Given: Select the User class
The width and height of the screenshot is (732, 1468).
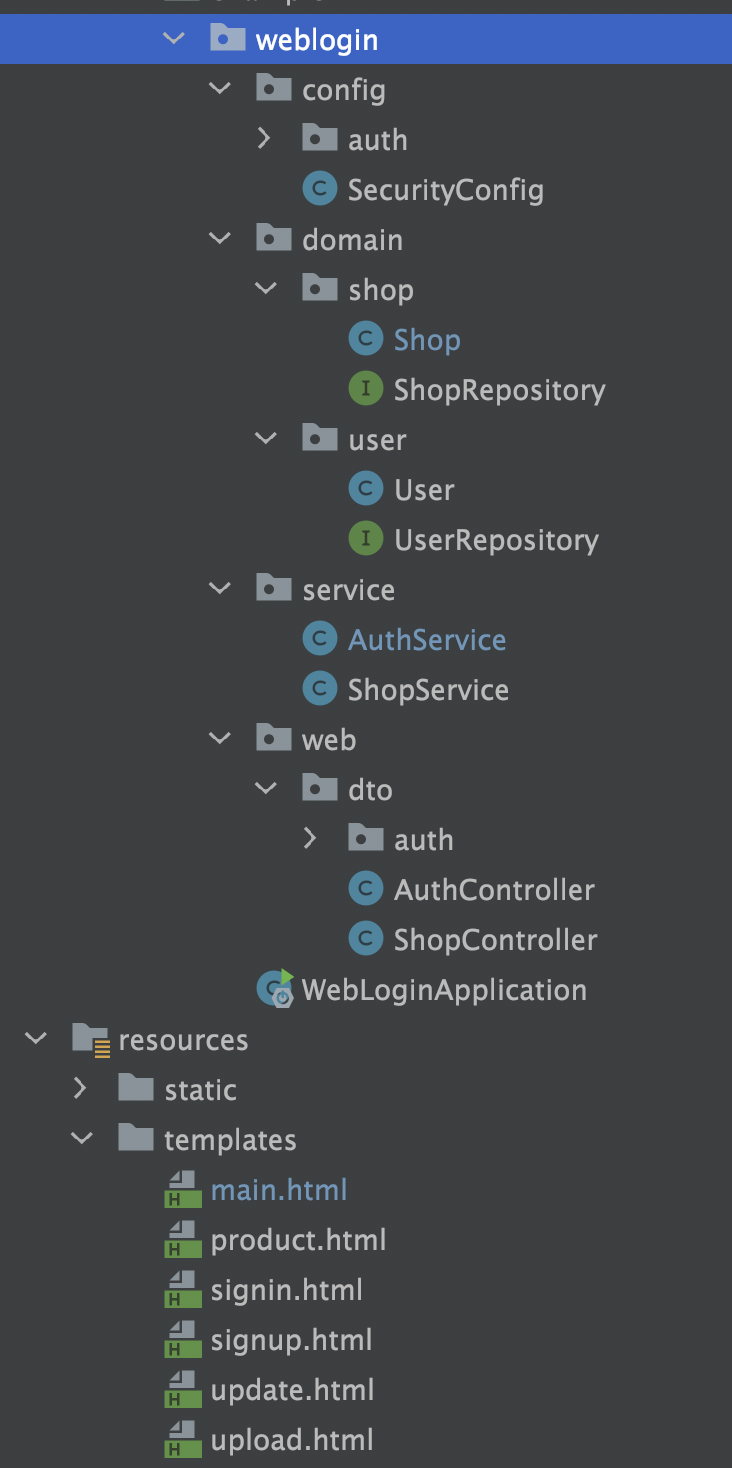Looking at the screenshot, I should 424,490.
